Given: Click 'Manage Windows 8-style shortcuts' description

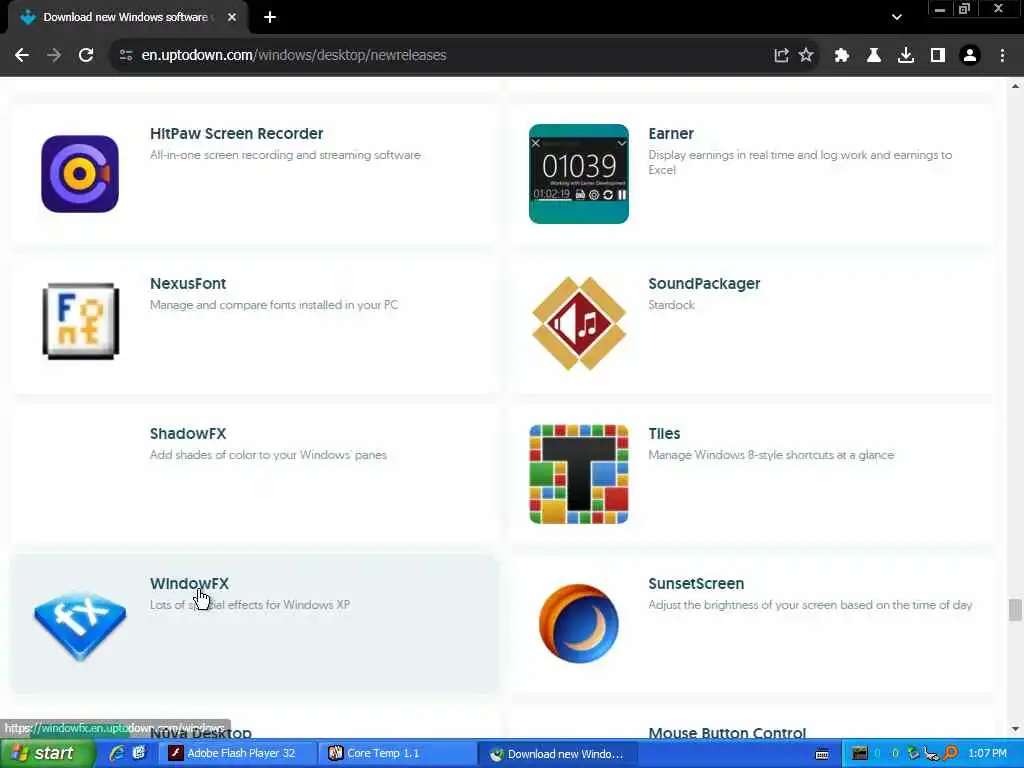Looking at the screenshot, I should tap(771, 455).
